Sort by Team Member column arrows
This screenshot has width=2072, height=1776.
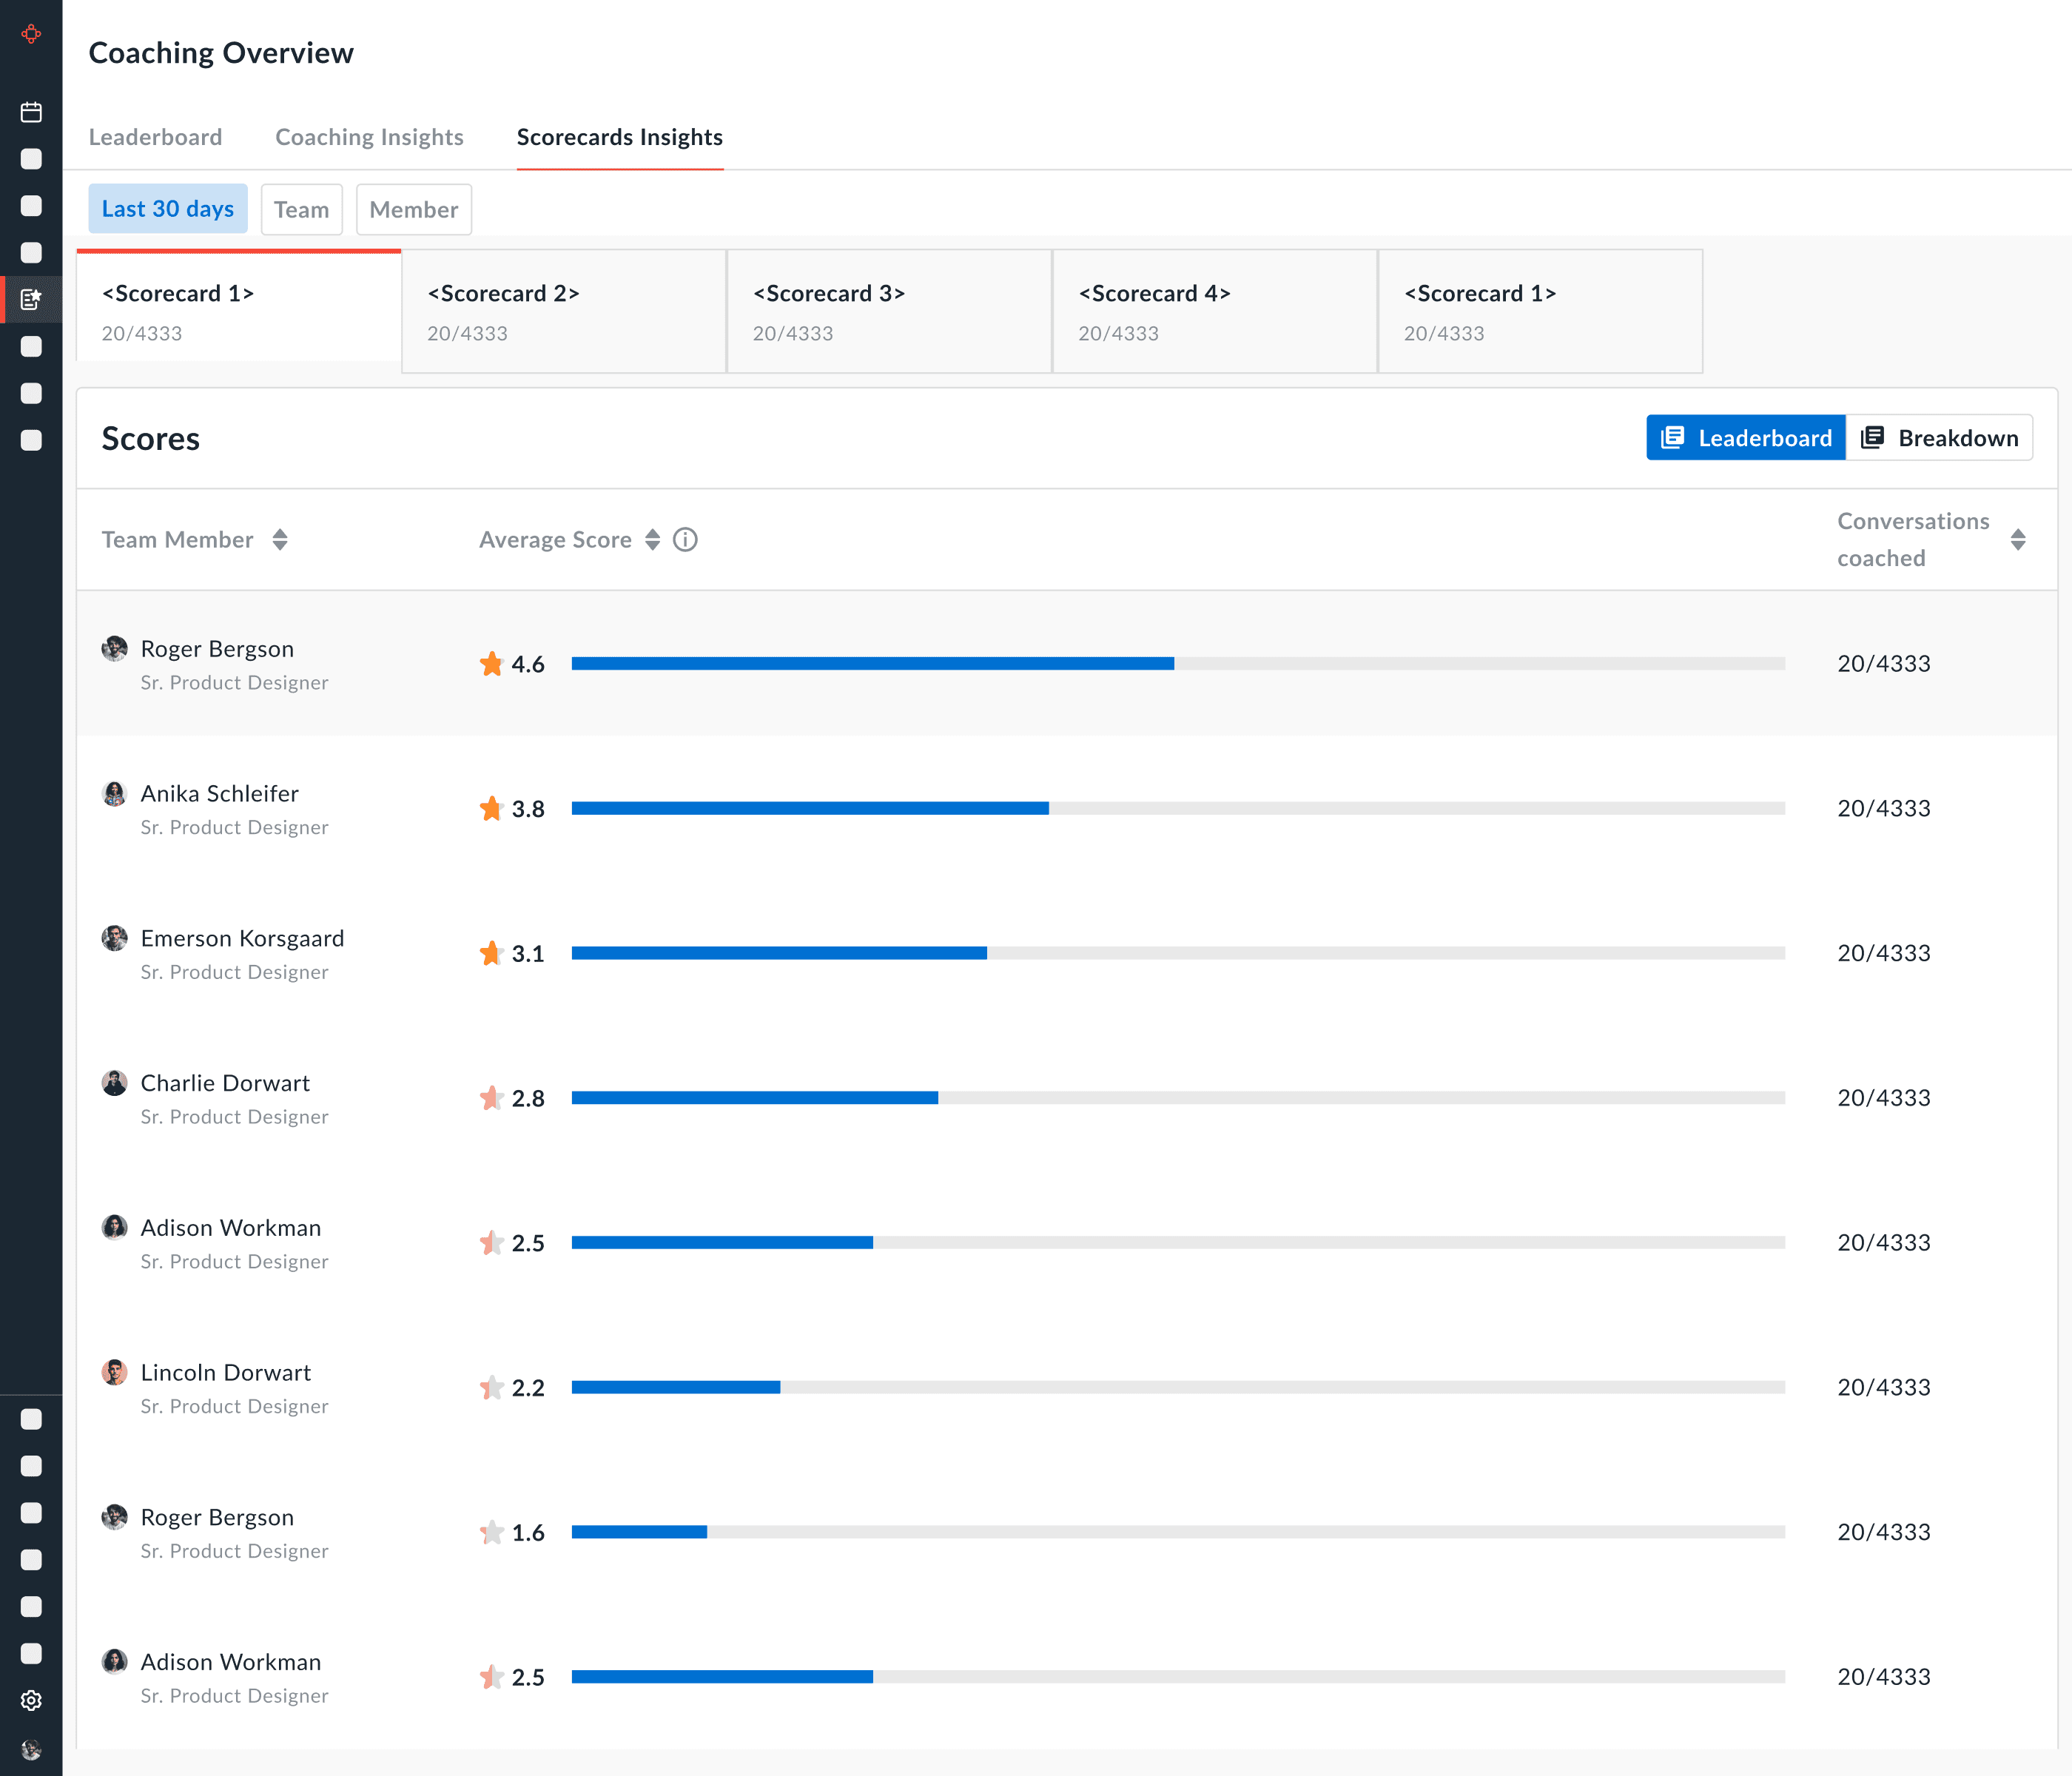coord(280,540)
